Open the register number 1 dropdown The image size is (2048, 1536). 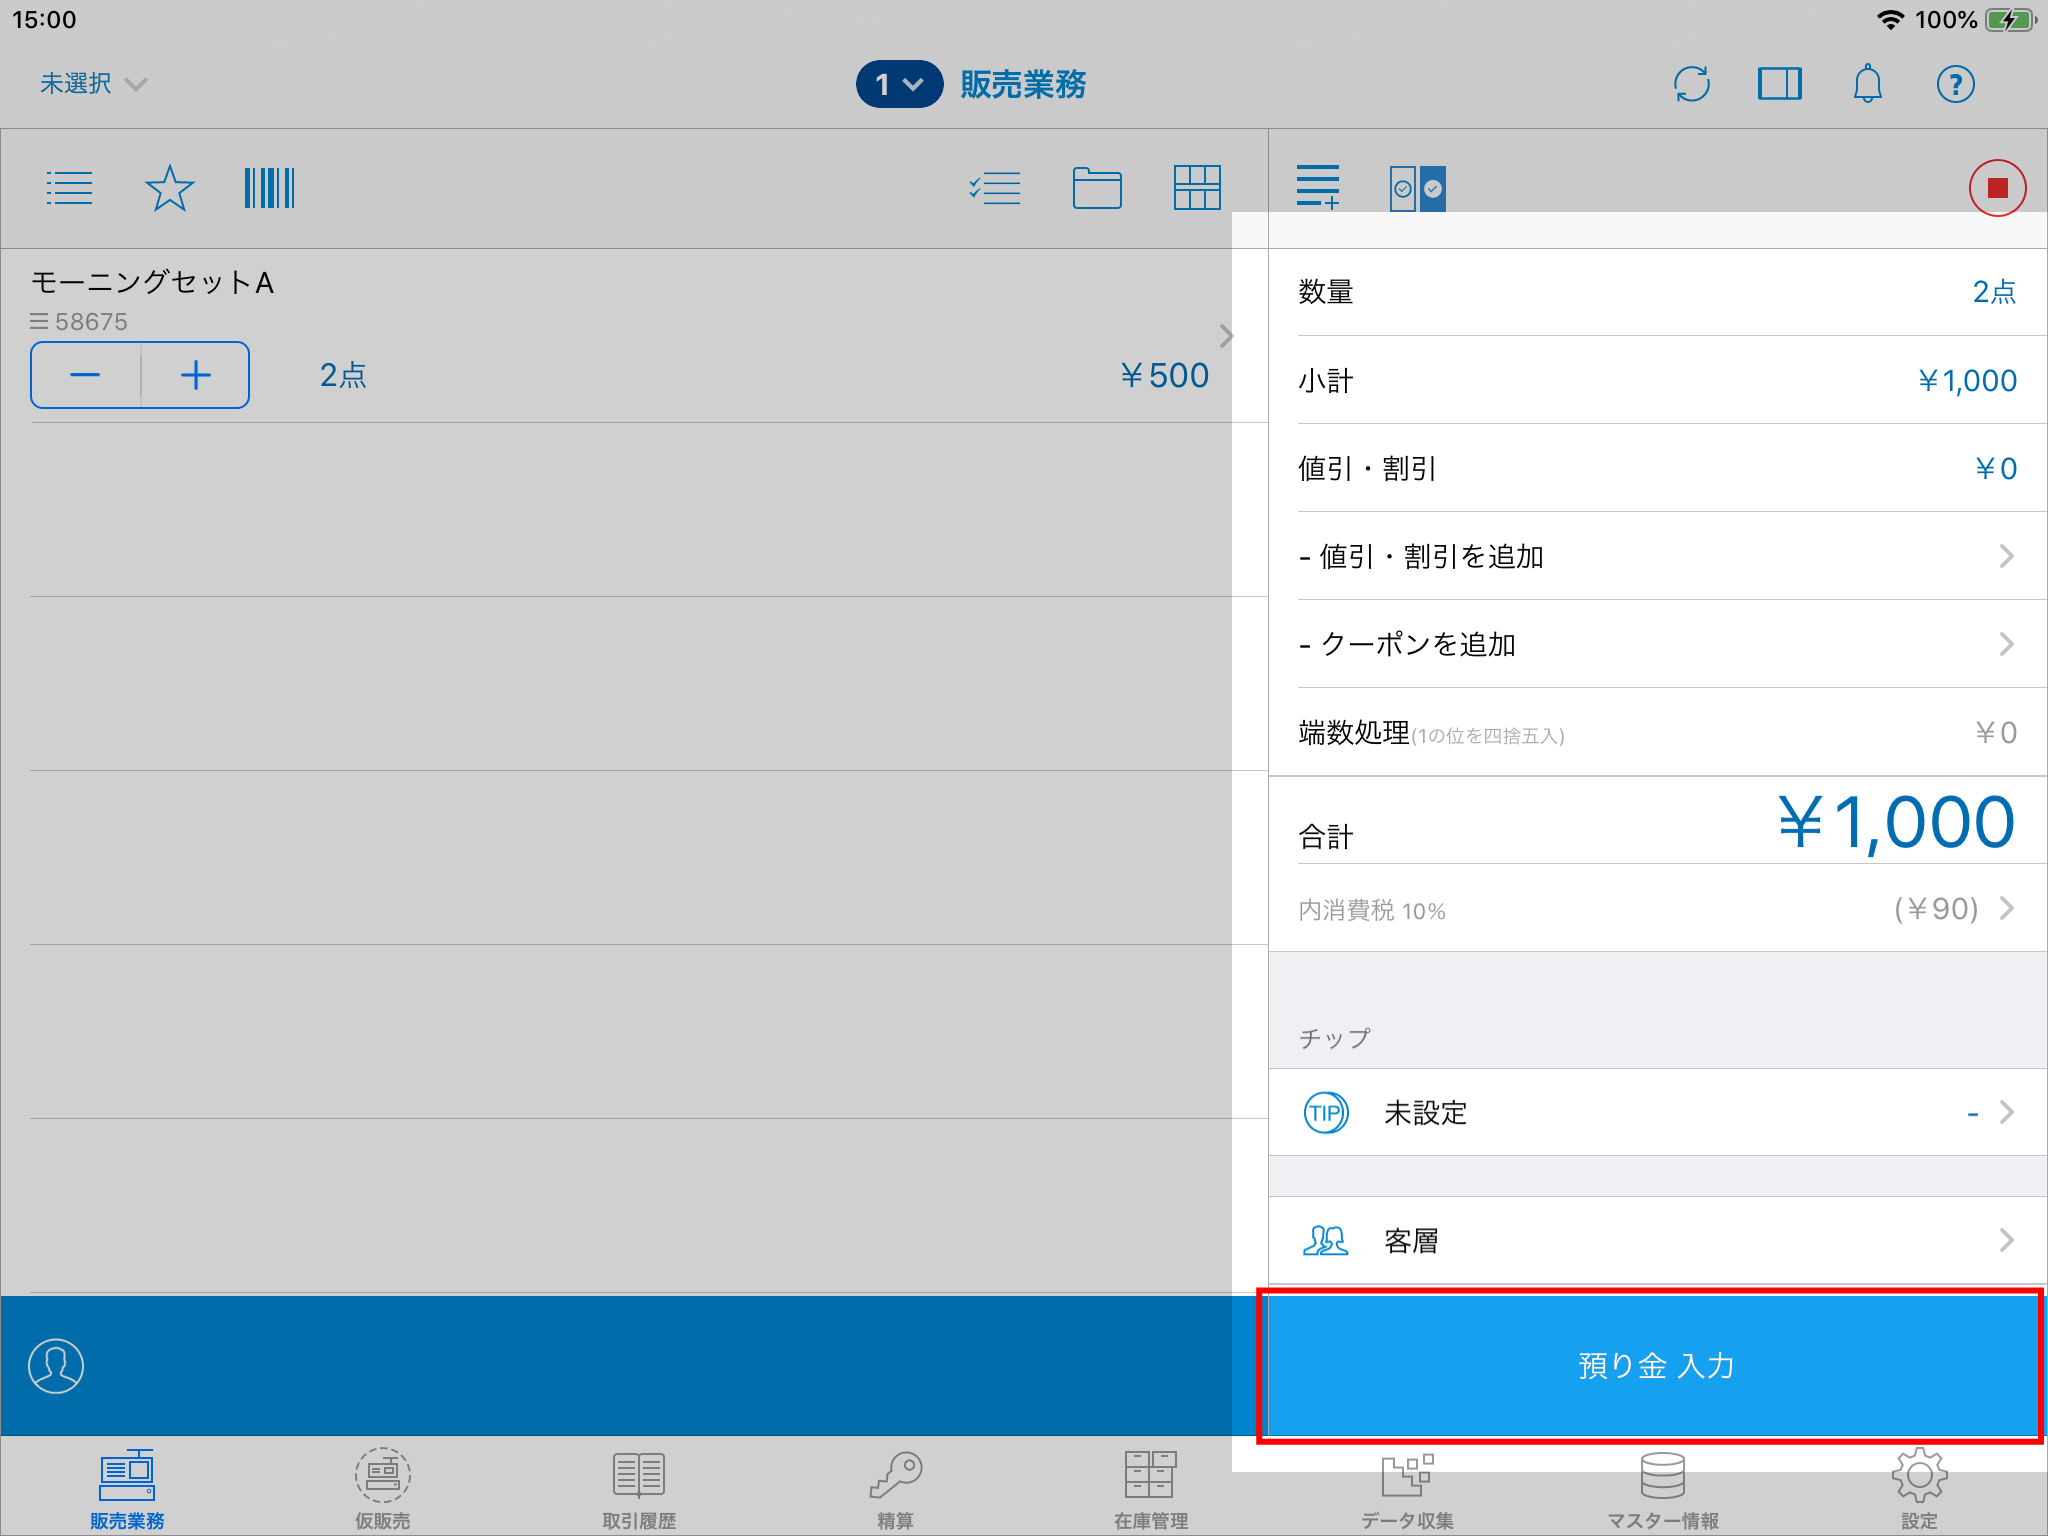click(898, 84)
